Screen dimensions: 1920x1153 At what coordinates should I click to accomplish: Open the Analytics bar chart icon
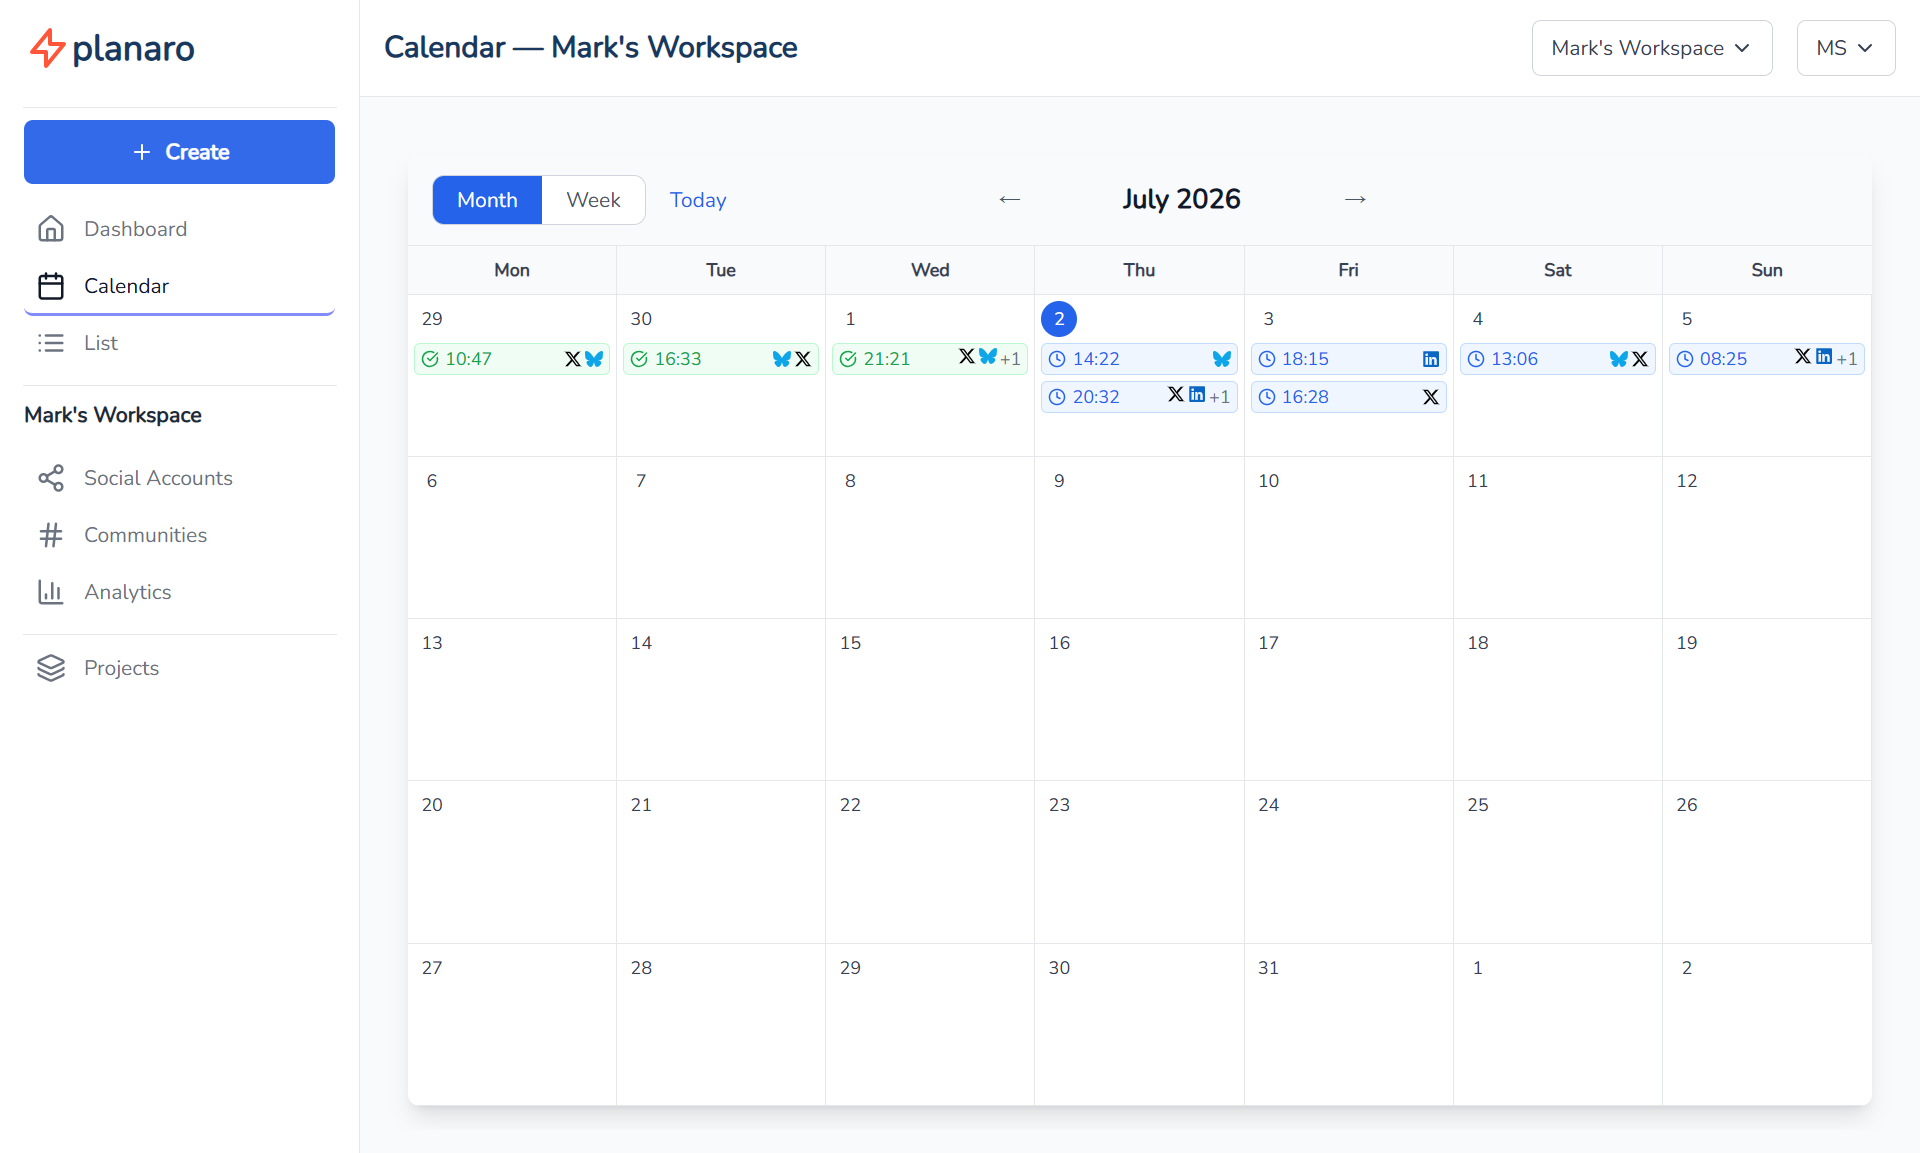pos(51,592)
